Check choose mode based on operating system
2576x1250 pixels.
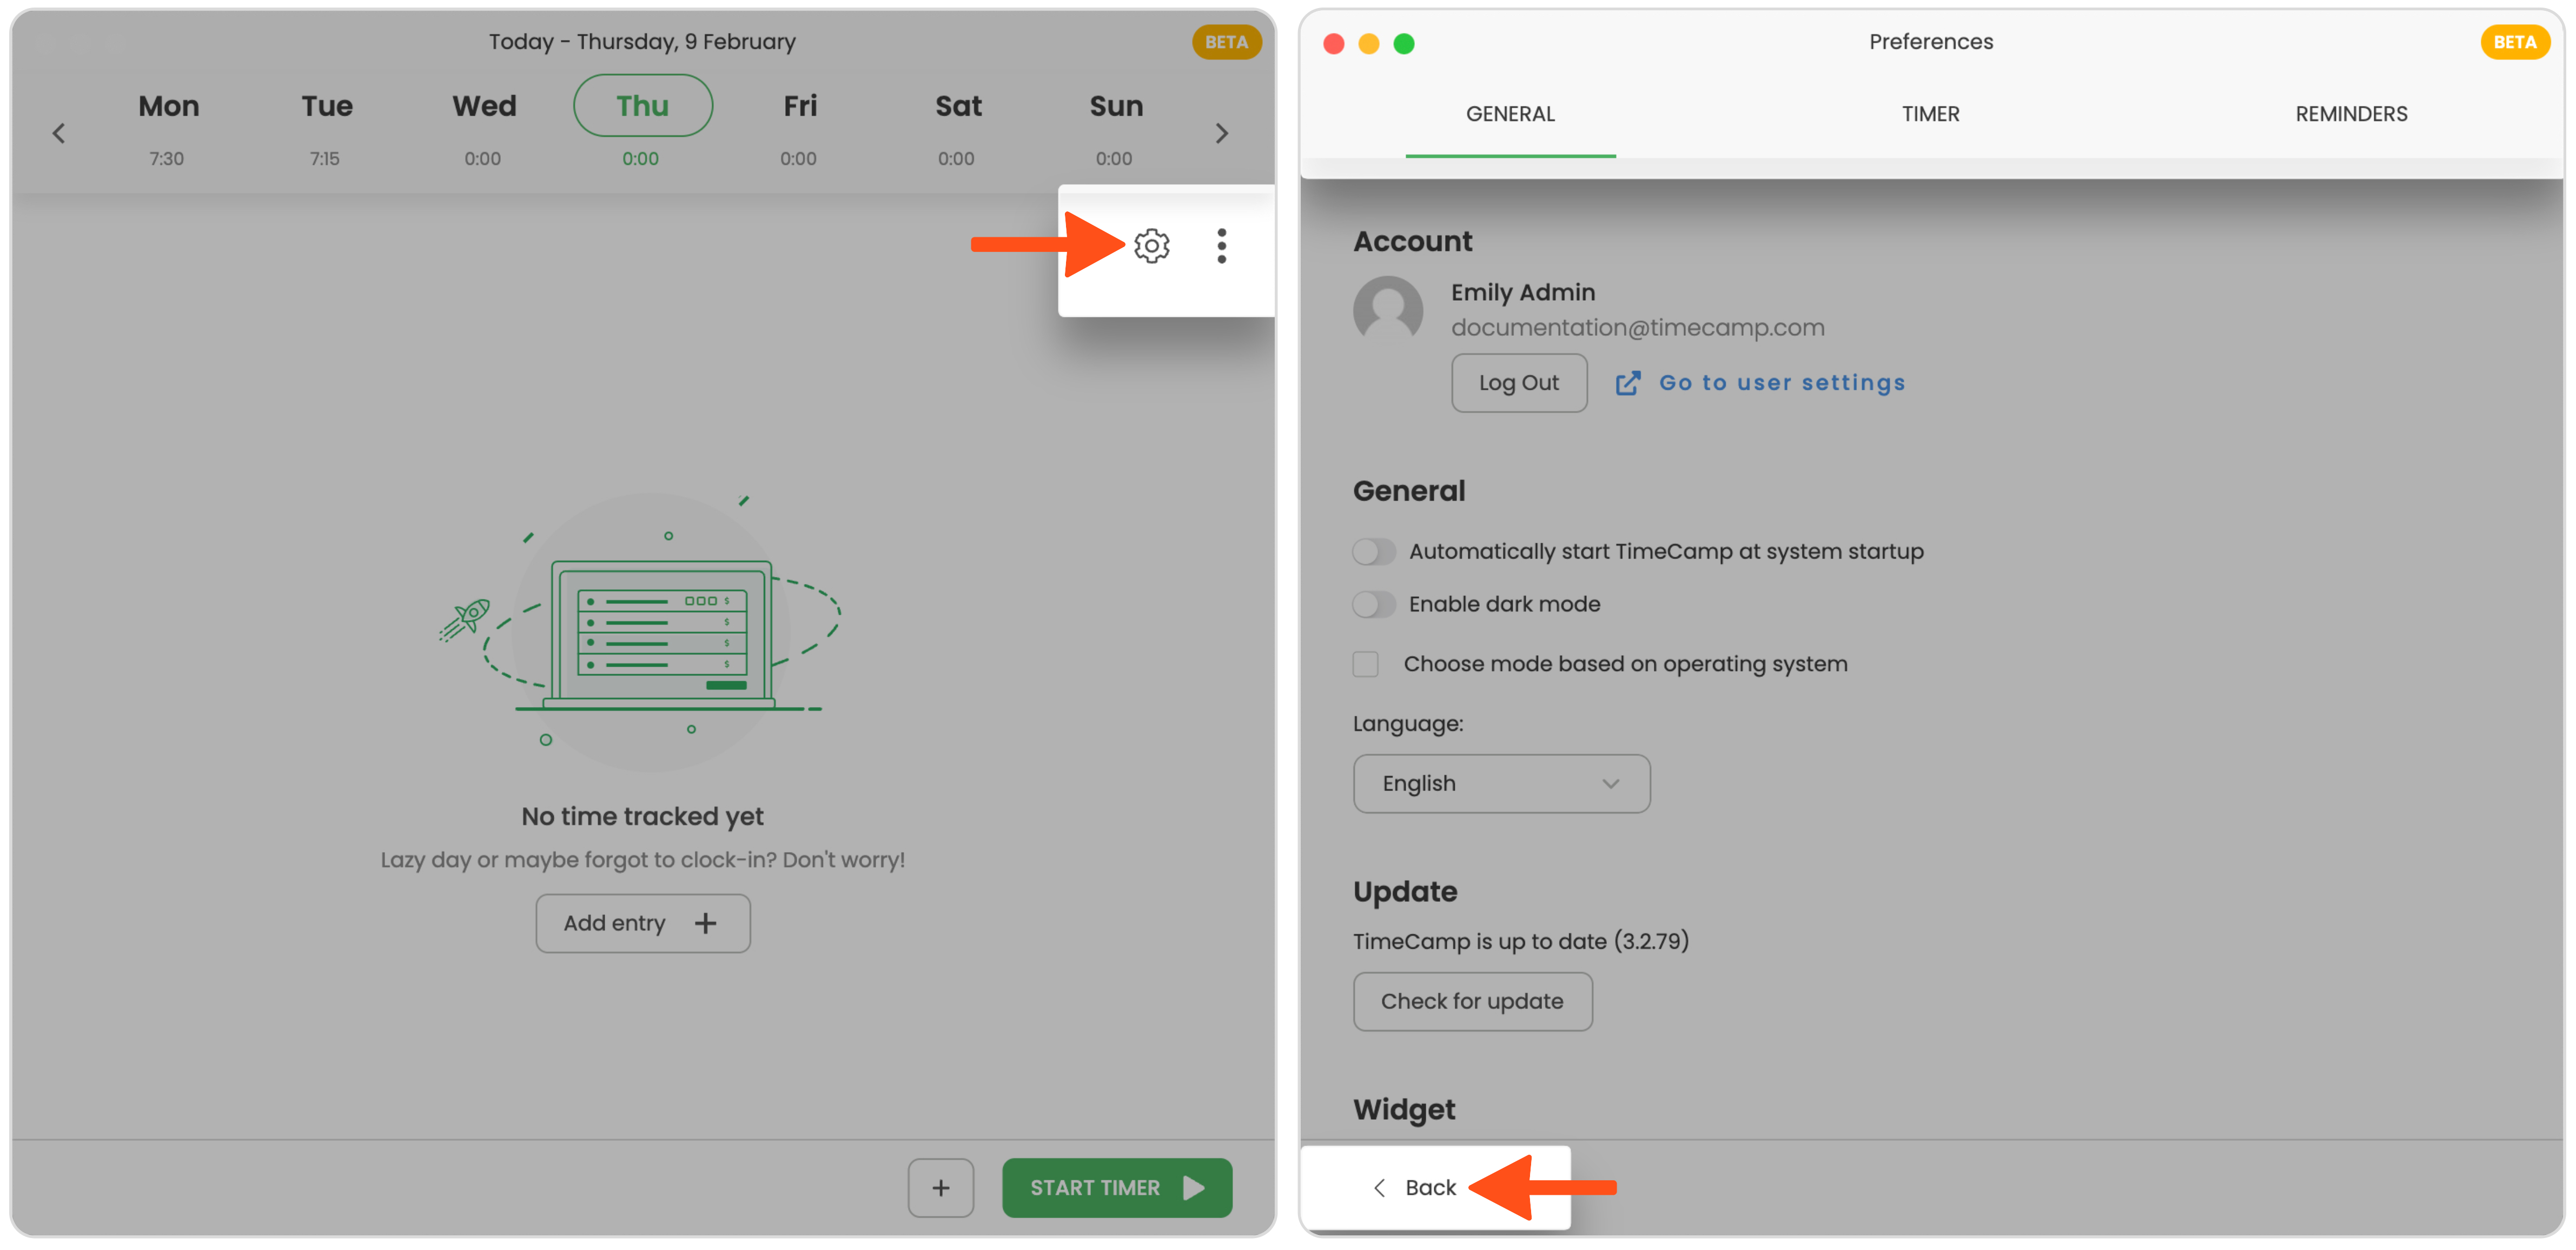coord(1366,664)
